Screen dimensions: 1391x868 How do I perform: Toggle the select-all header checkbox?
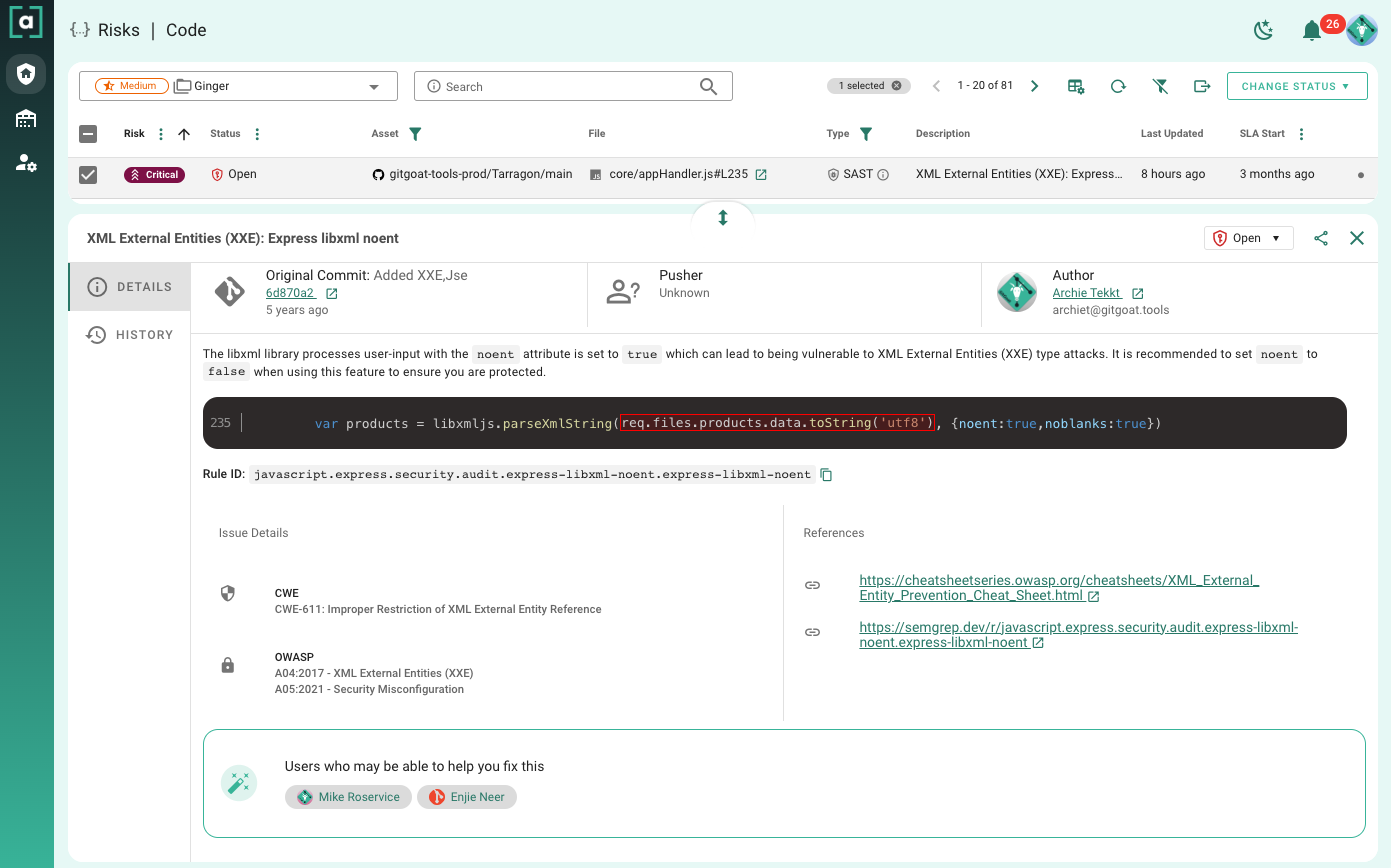point(88,134)
